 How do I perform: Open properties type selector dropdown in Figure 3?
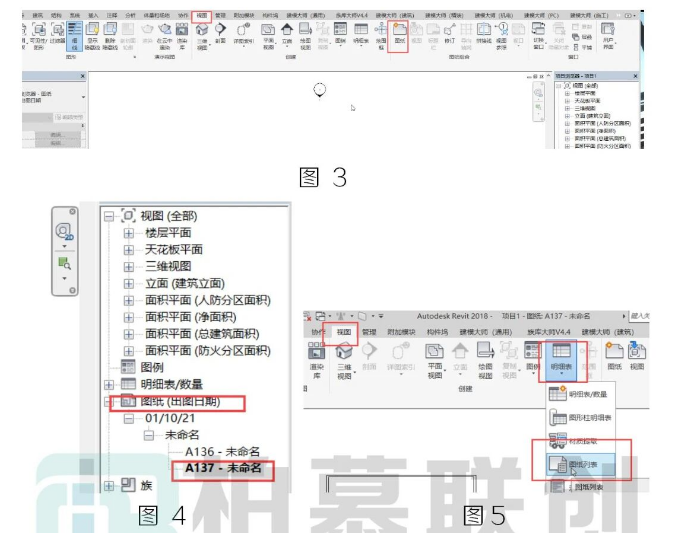[x=83, y=97]
